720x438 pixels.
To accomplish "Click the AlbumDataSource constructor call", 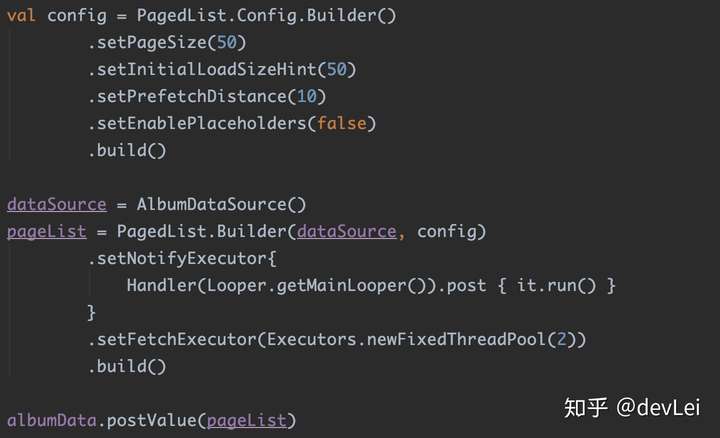I will click(212, 205).
